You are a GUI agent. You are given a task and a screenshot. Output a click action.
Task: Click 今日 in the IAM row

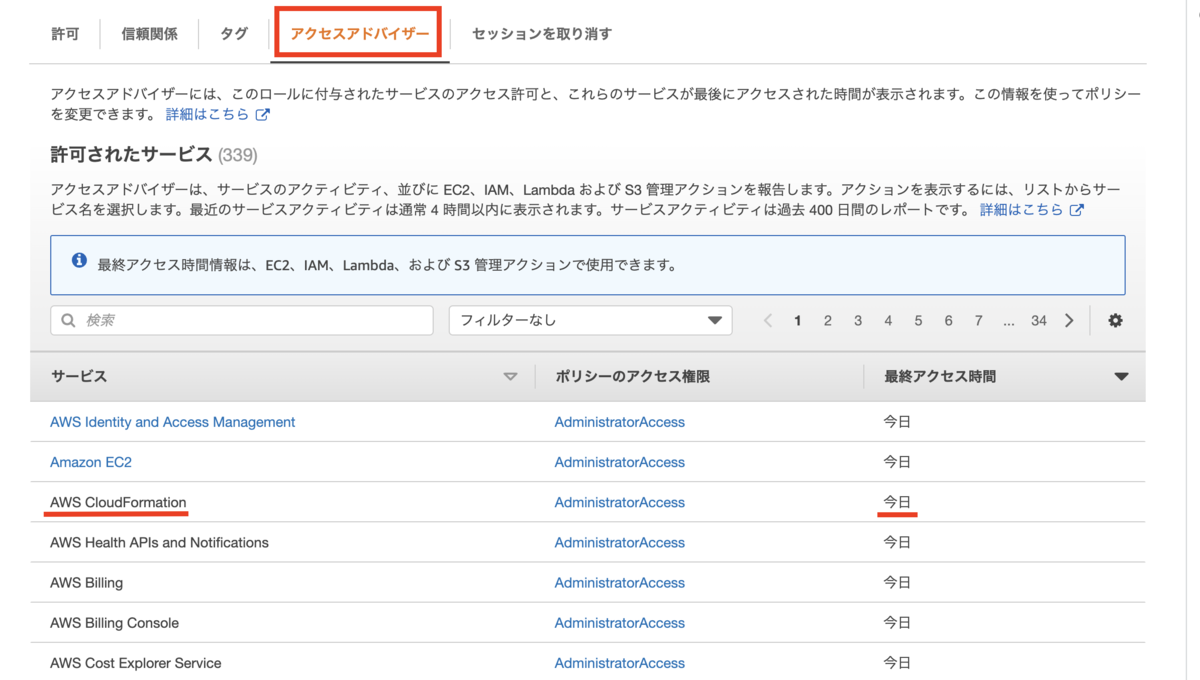pos(897,422)
